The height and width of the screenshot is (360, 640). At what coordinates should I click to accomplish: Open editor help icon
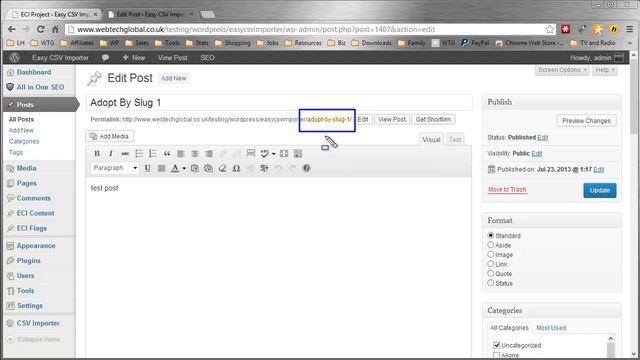coord(307,168)
